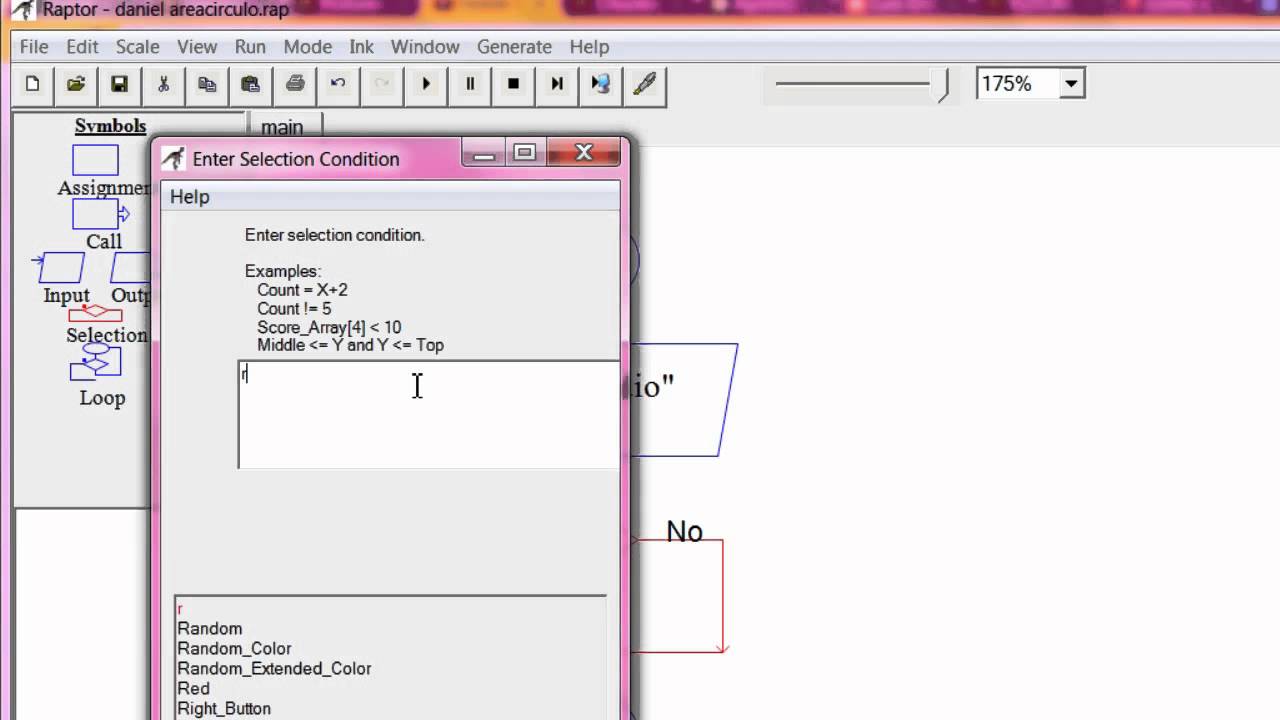Paste using the clipboard icon

click(x=251, y=84)
